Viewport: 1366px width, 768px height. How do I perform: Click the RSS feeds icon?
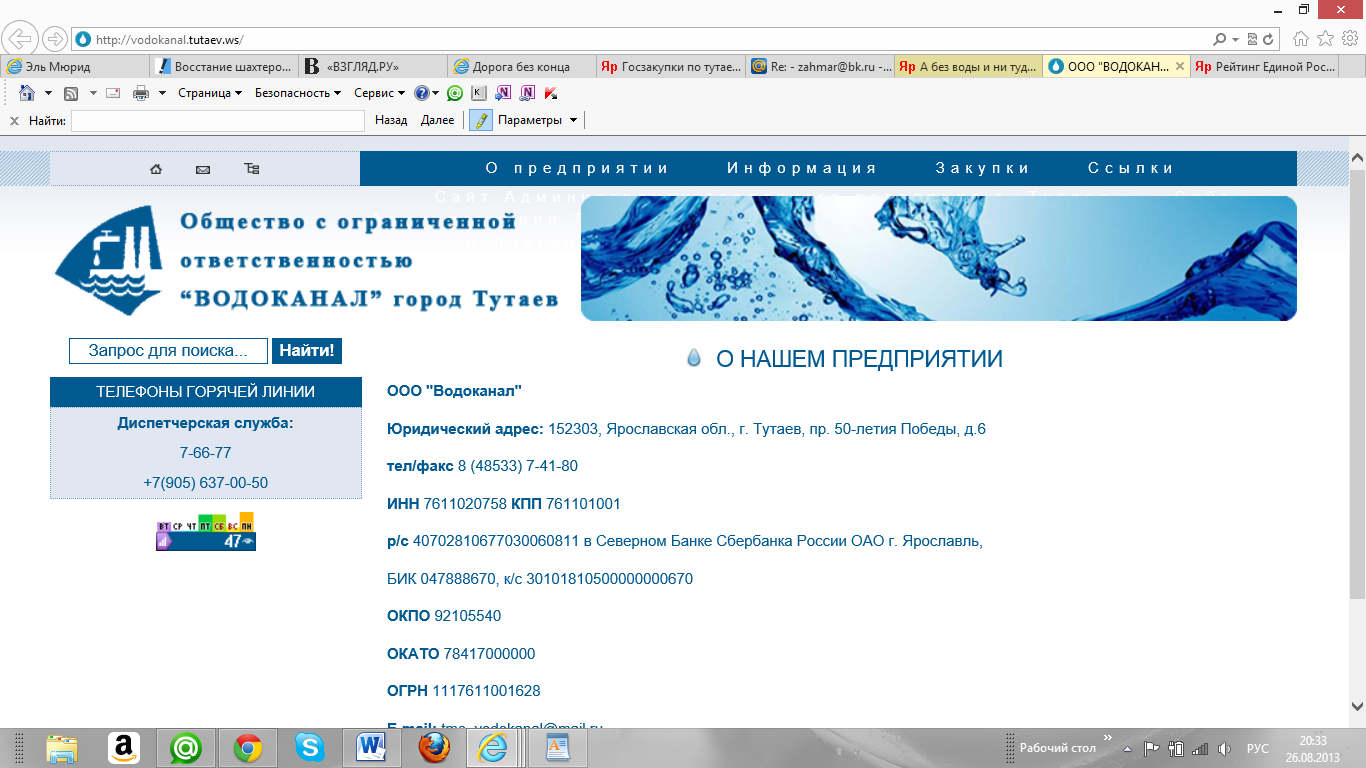pyautogui.click(x=71, y=93)
